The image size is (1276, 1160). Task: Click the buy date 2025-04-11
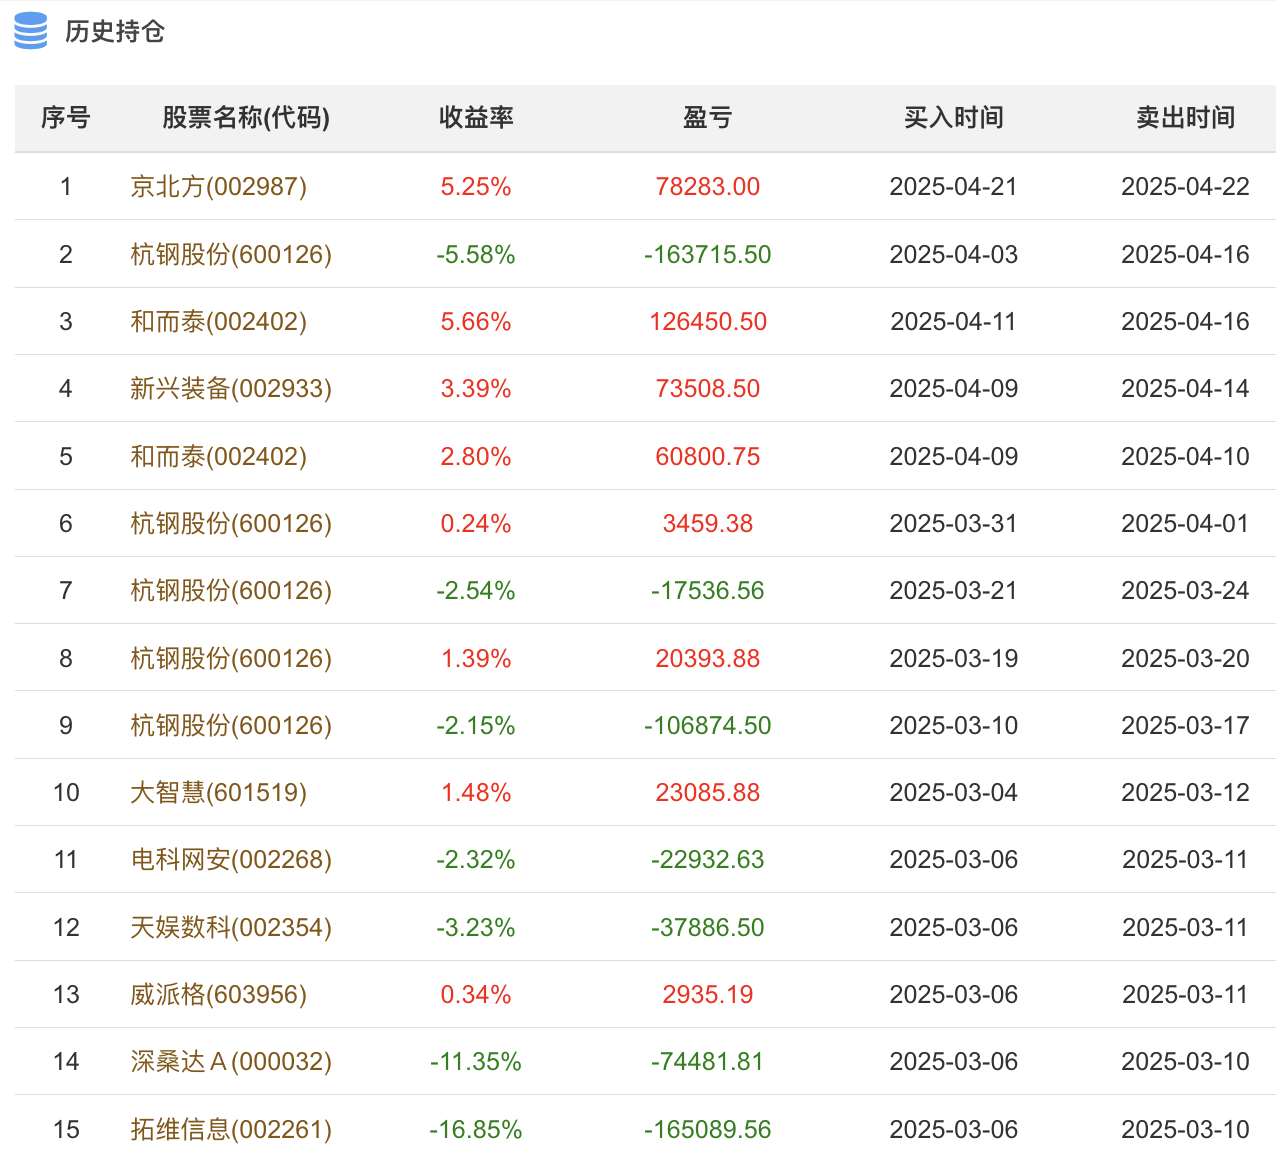point(954,321)
